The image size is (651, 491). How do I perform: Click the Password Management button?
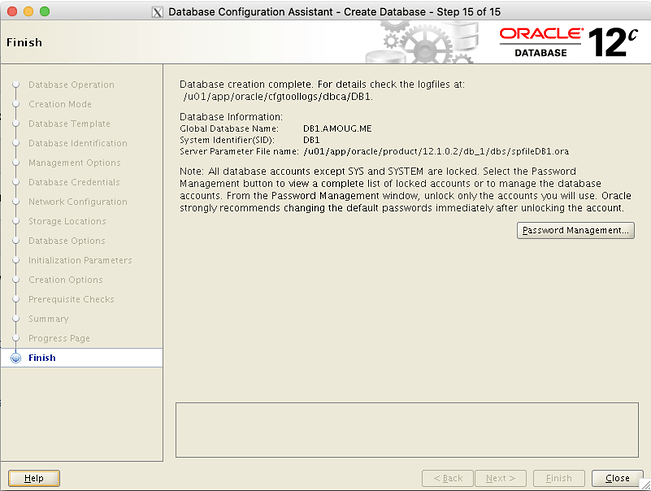[575, 230]
